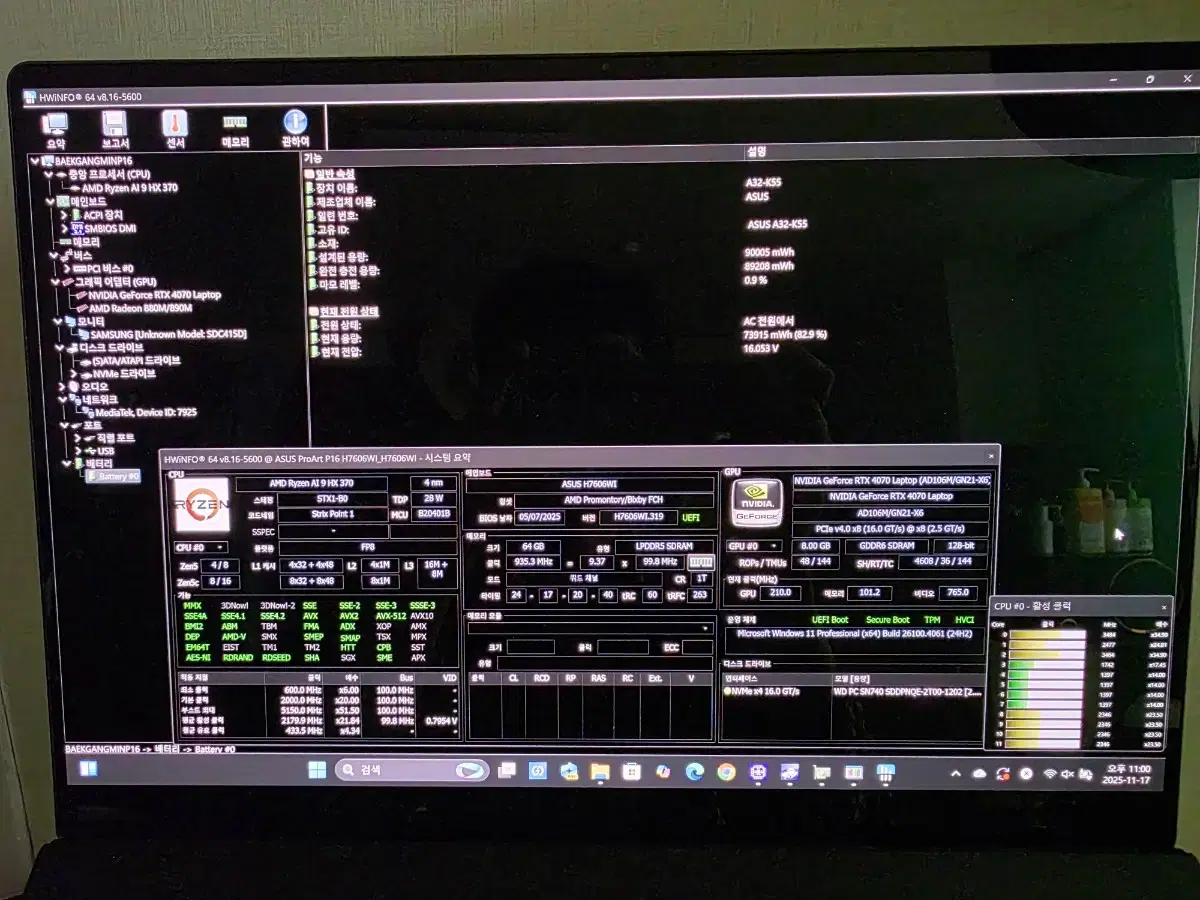Show hidden system tray icons chevron
Viewport: 1200px width, 900px height.
[x=956, y=774]
